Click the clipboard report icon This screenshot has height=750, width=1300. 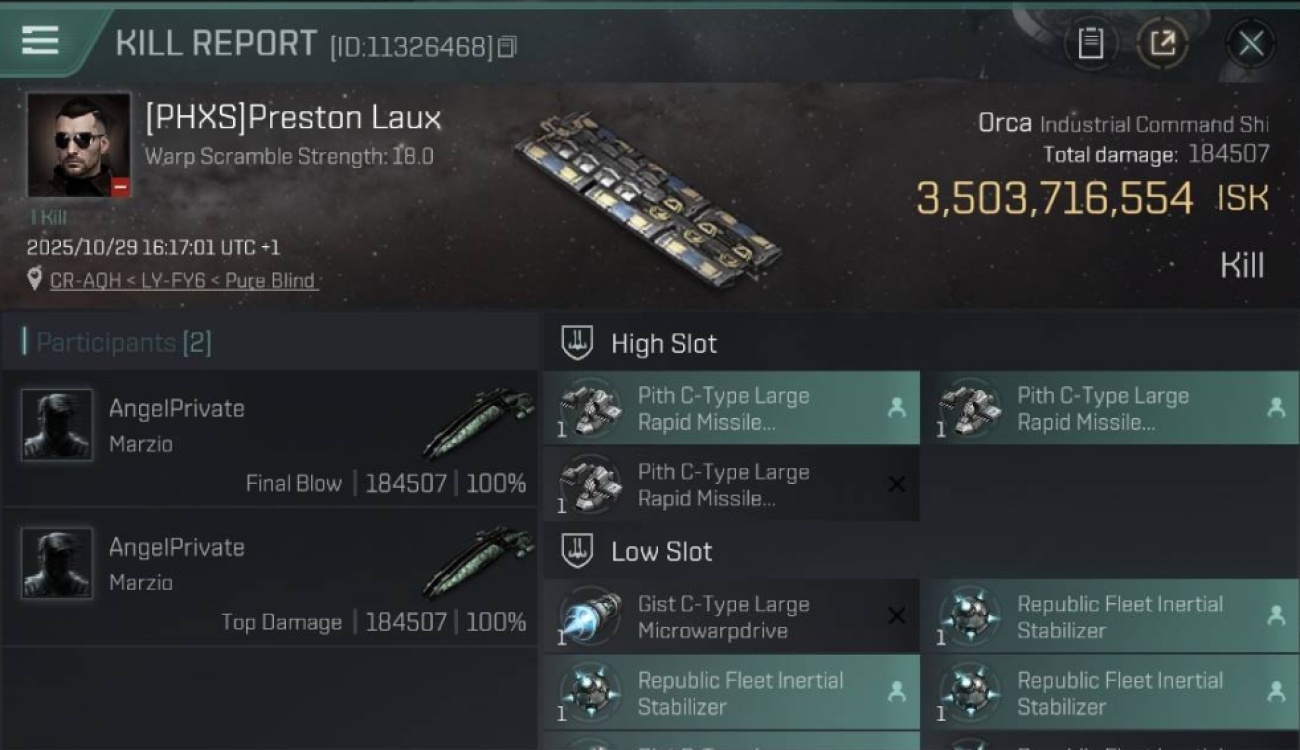1090,43
